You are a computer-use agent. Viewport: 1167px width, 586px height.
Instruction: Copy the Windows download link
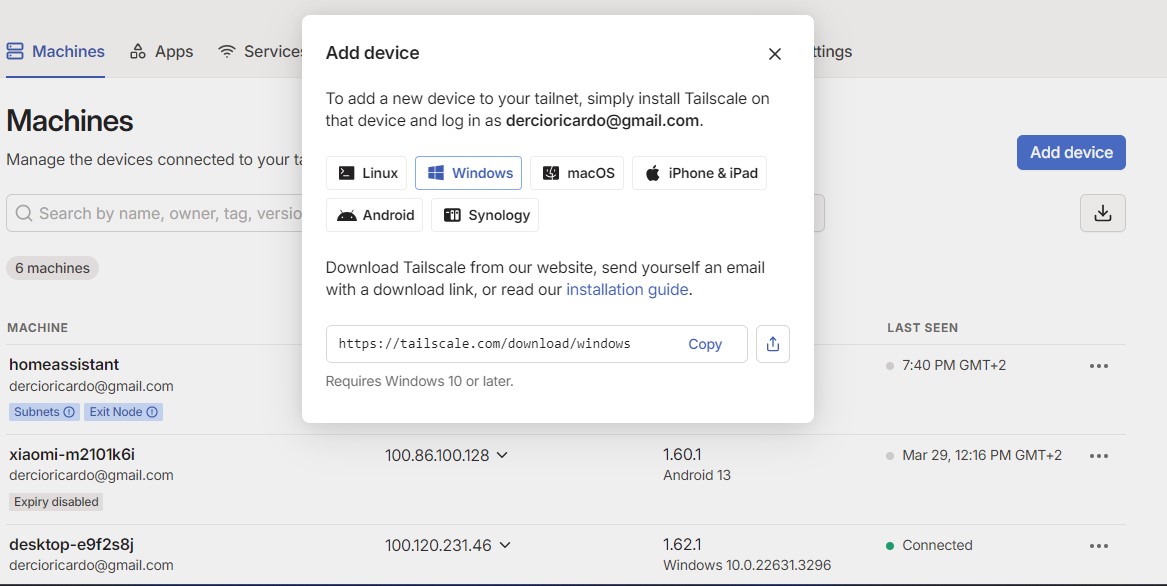click(705, 343)
